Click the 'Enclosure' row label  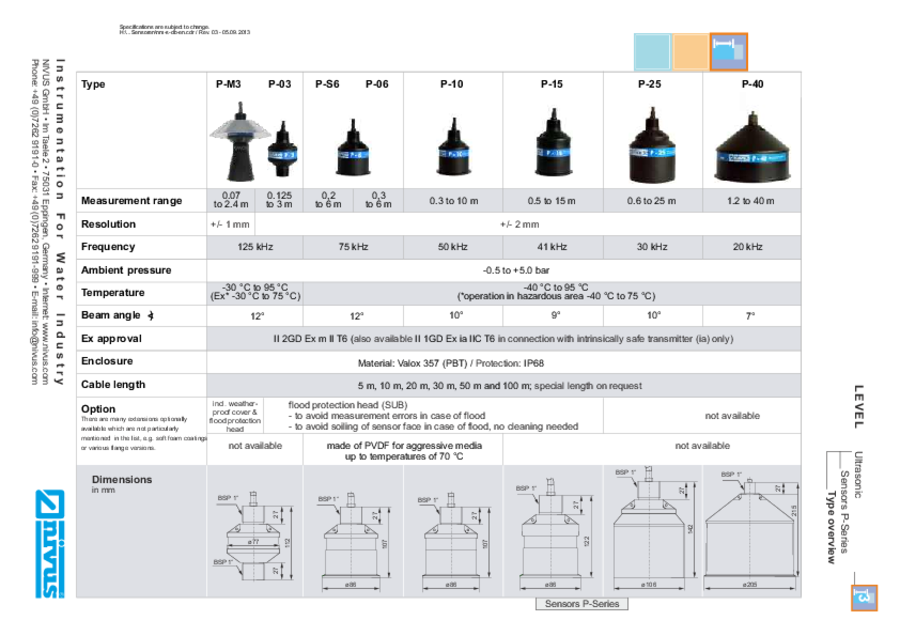click(x=107, y=361)
